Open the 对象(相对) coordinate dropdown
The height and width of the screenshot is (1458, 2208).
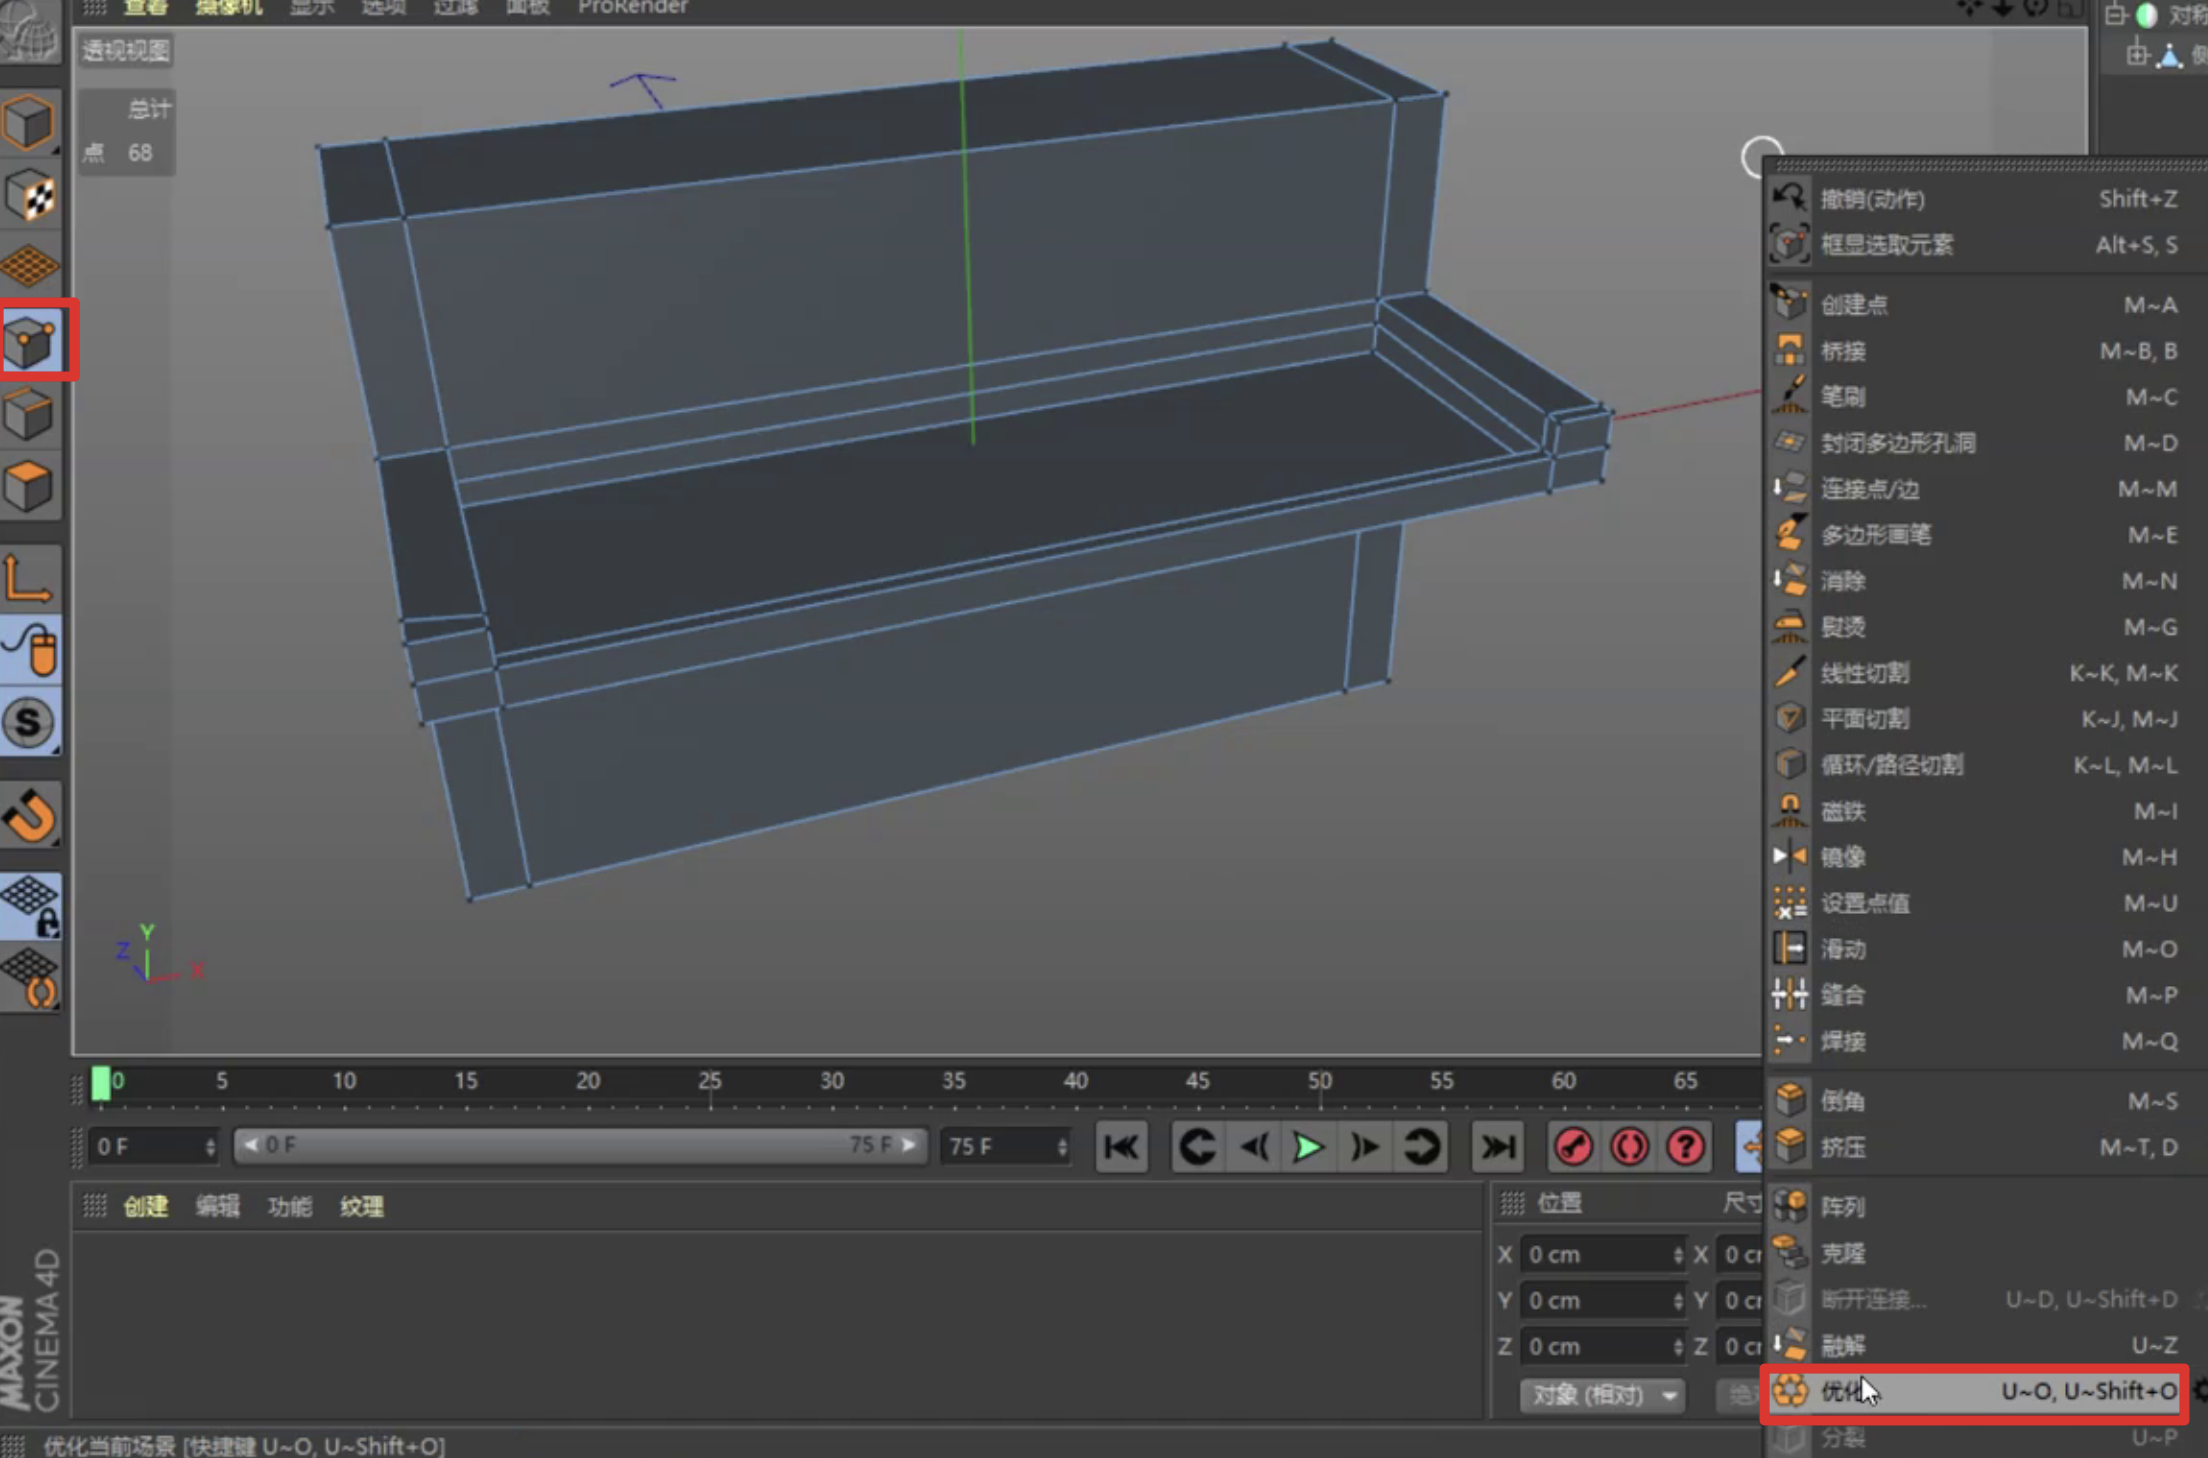pyautogui.click(x=1602, y=1395)
